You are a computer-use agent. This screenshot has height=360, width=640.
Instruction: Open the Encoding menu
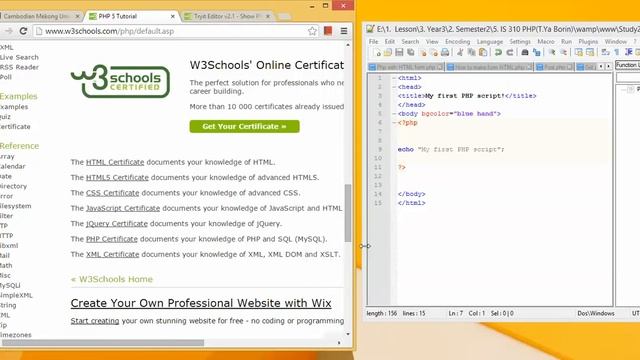[x=458, y=42]
